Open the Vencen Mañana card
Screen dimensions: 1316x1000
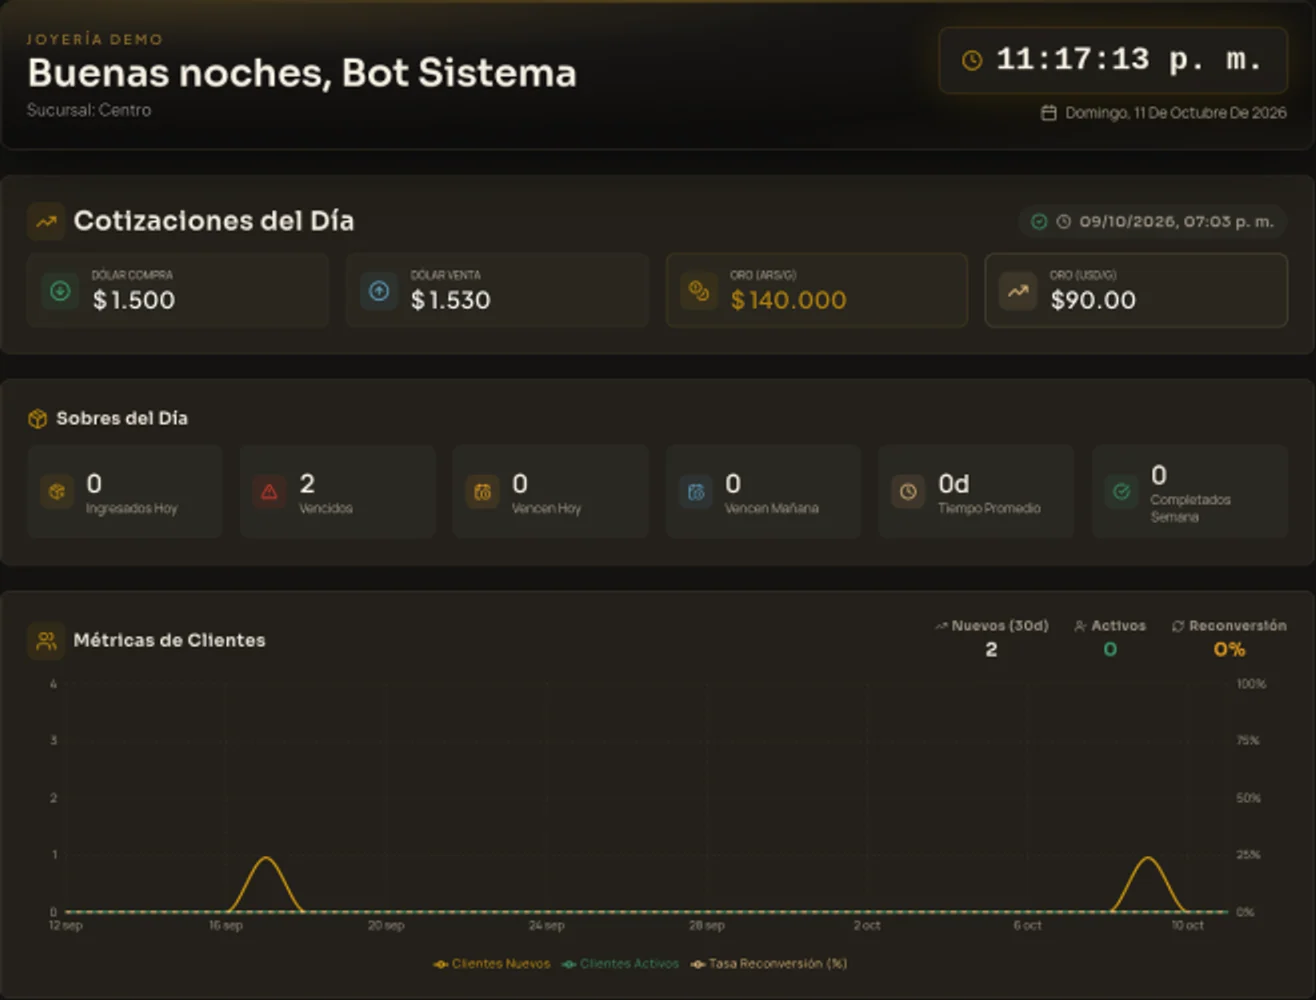coord(764,492)
